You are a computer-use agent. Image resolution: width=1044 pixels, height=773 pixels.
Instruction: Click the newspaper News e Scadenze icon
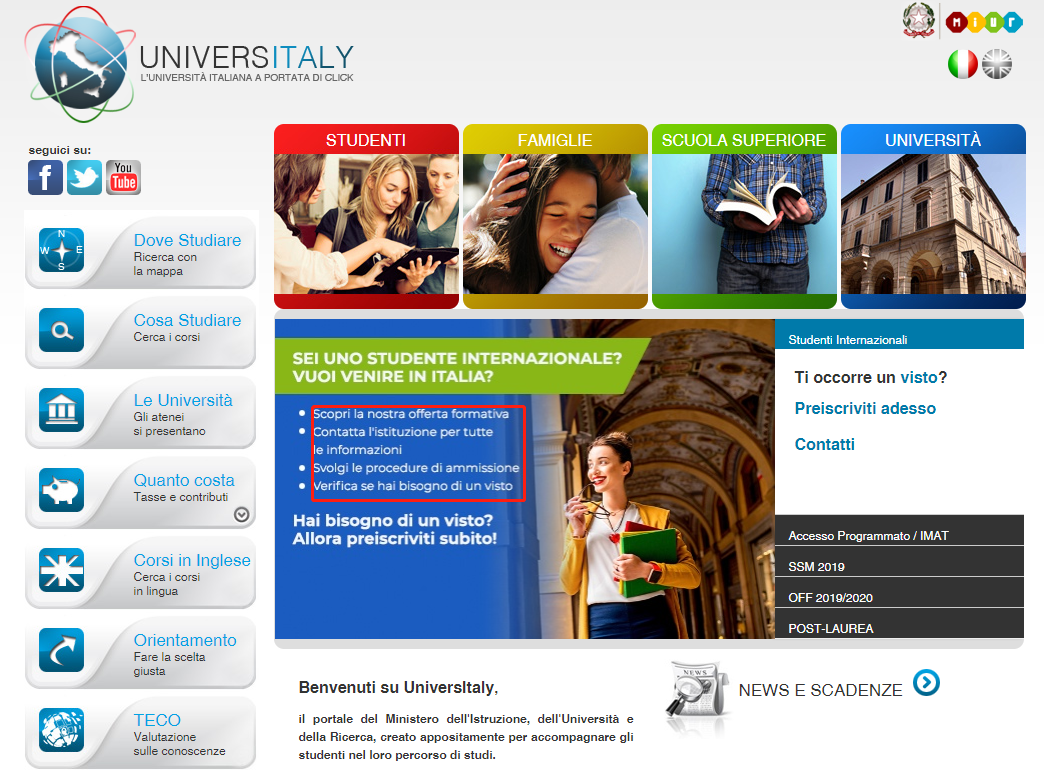click(x=697, y=690)
